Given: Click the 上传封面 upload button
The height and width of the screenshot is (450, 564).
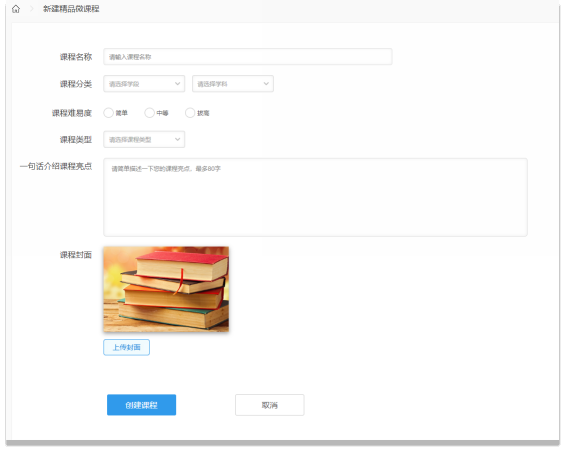Looking at the screenshot, I should [126, 347].
